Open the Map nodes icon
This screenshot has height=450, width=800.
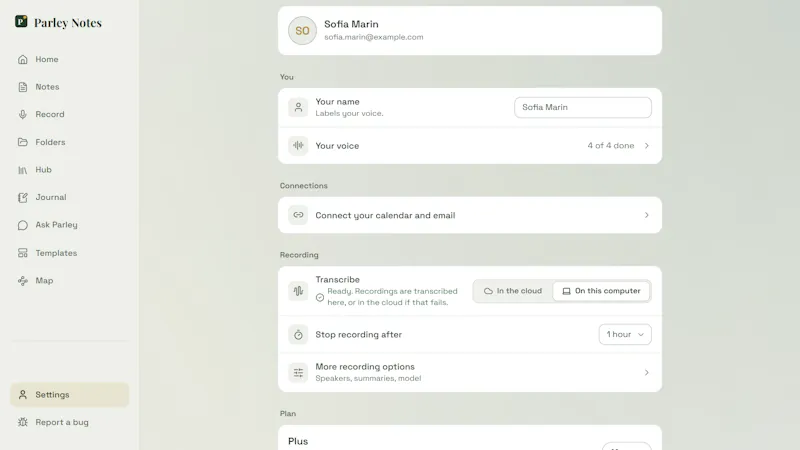(x=22, y=281)
